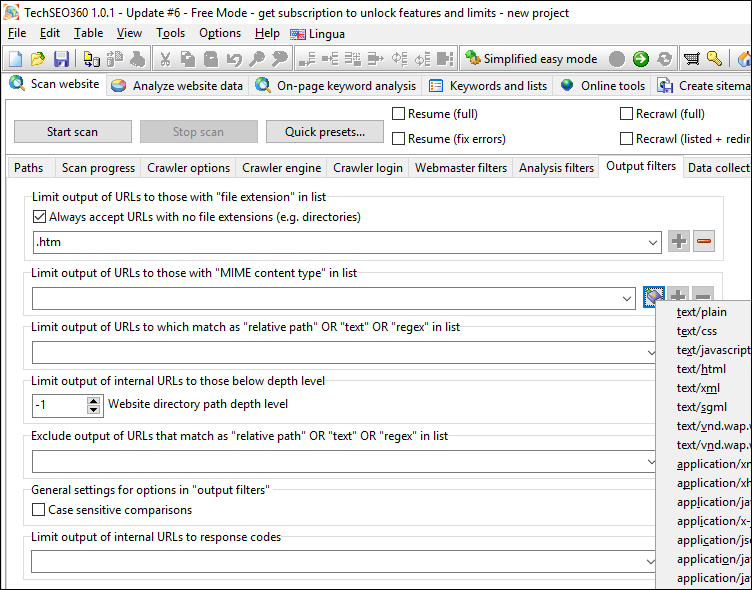
Task: Enable Case sensitive comparisons checkbox
Action: tap(40, 510)
